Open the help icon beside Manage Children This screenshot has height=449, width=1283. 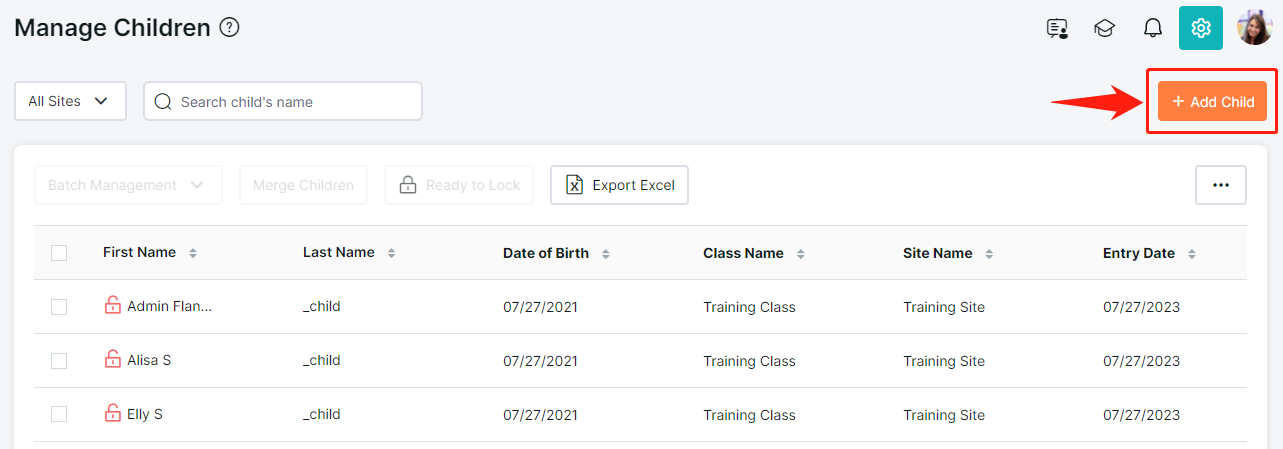(x=229, y=27)
